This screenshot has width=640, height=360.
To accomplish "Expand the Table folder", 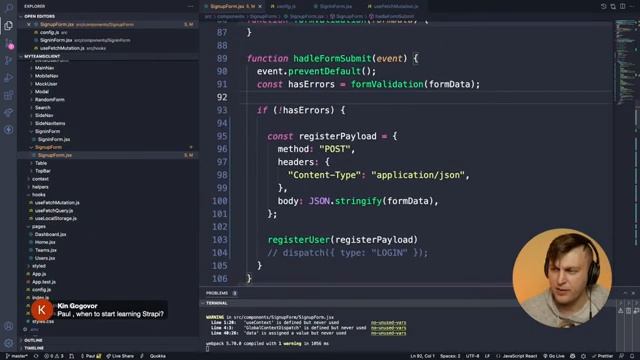I will [41, 163].
